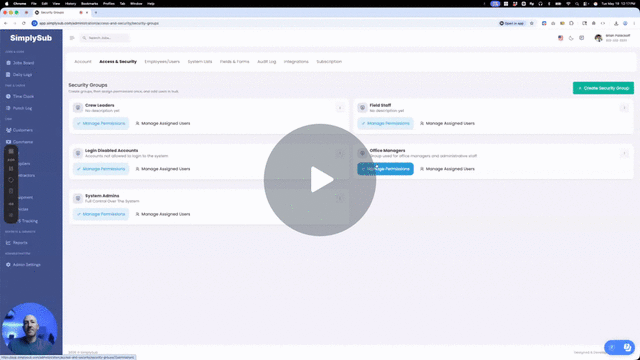The height and width of the screenshot is (360, 640).
Task: Collapse the sidebar with the hamburger icon
Action: [x=72, y=38]
